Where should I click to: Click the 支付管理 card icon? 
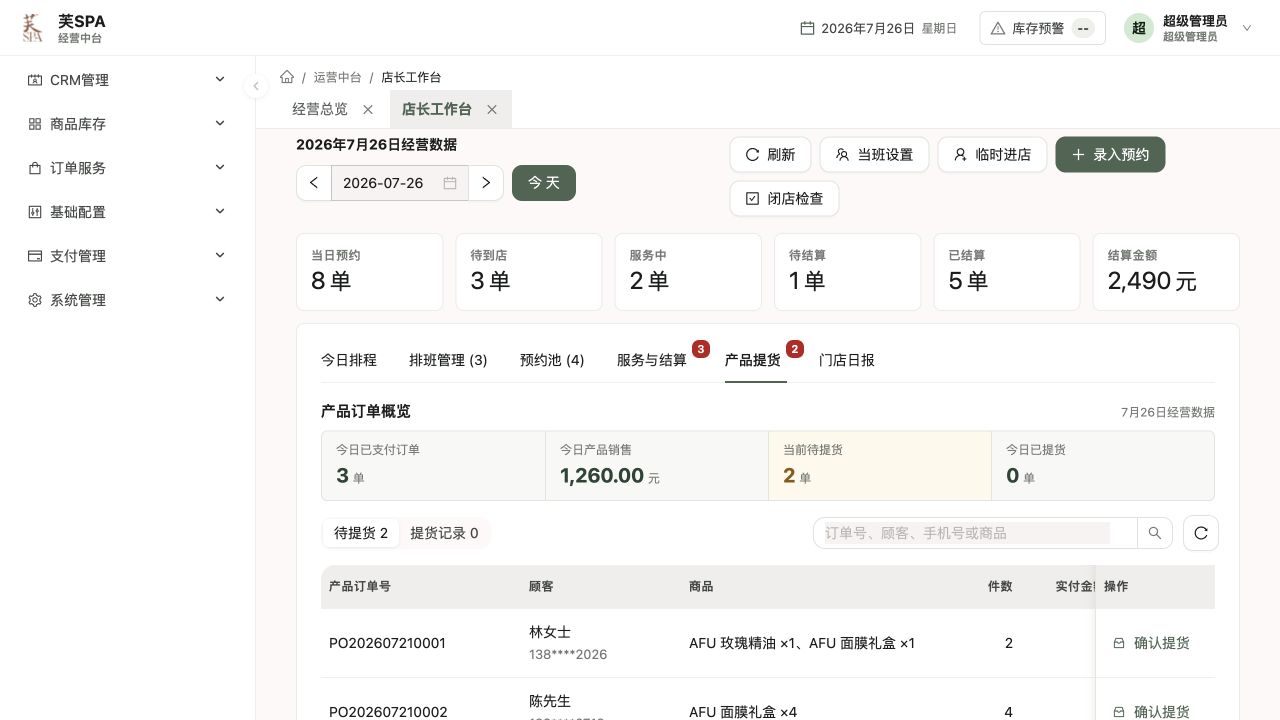coord(35,256)
